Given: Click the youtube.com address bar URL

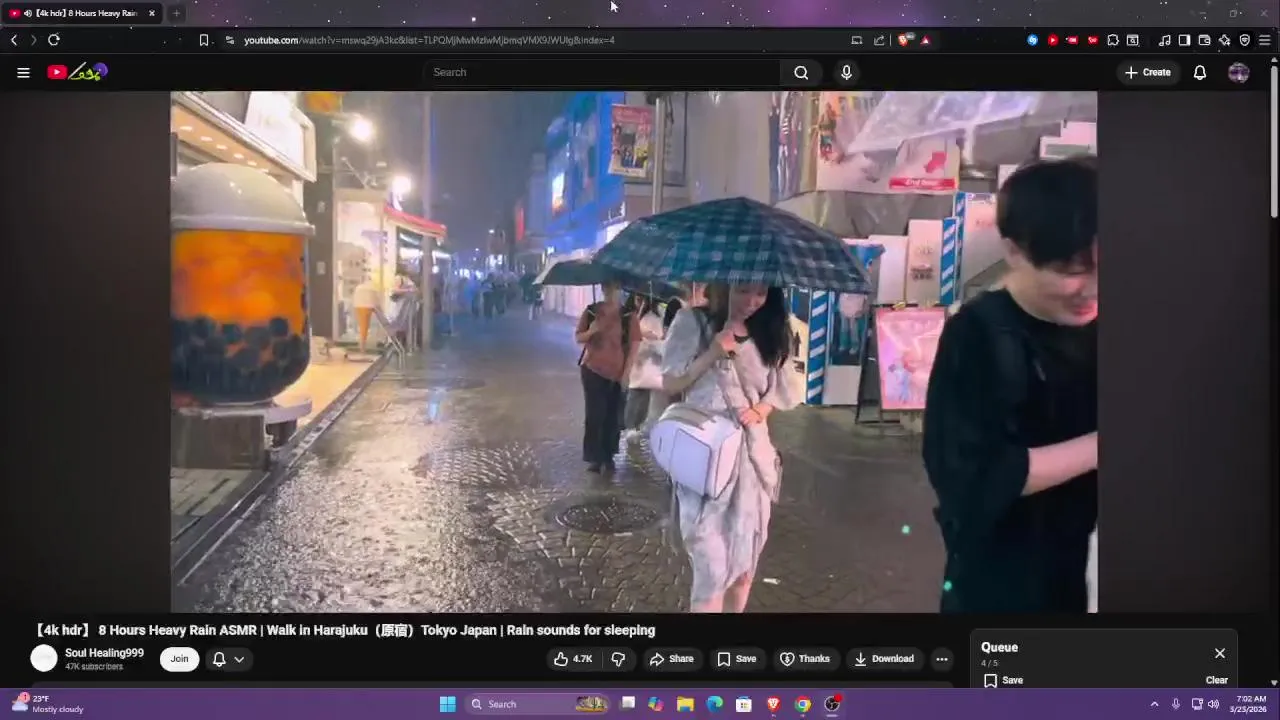Looking at the screenshot, I should pos(429,40).
